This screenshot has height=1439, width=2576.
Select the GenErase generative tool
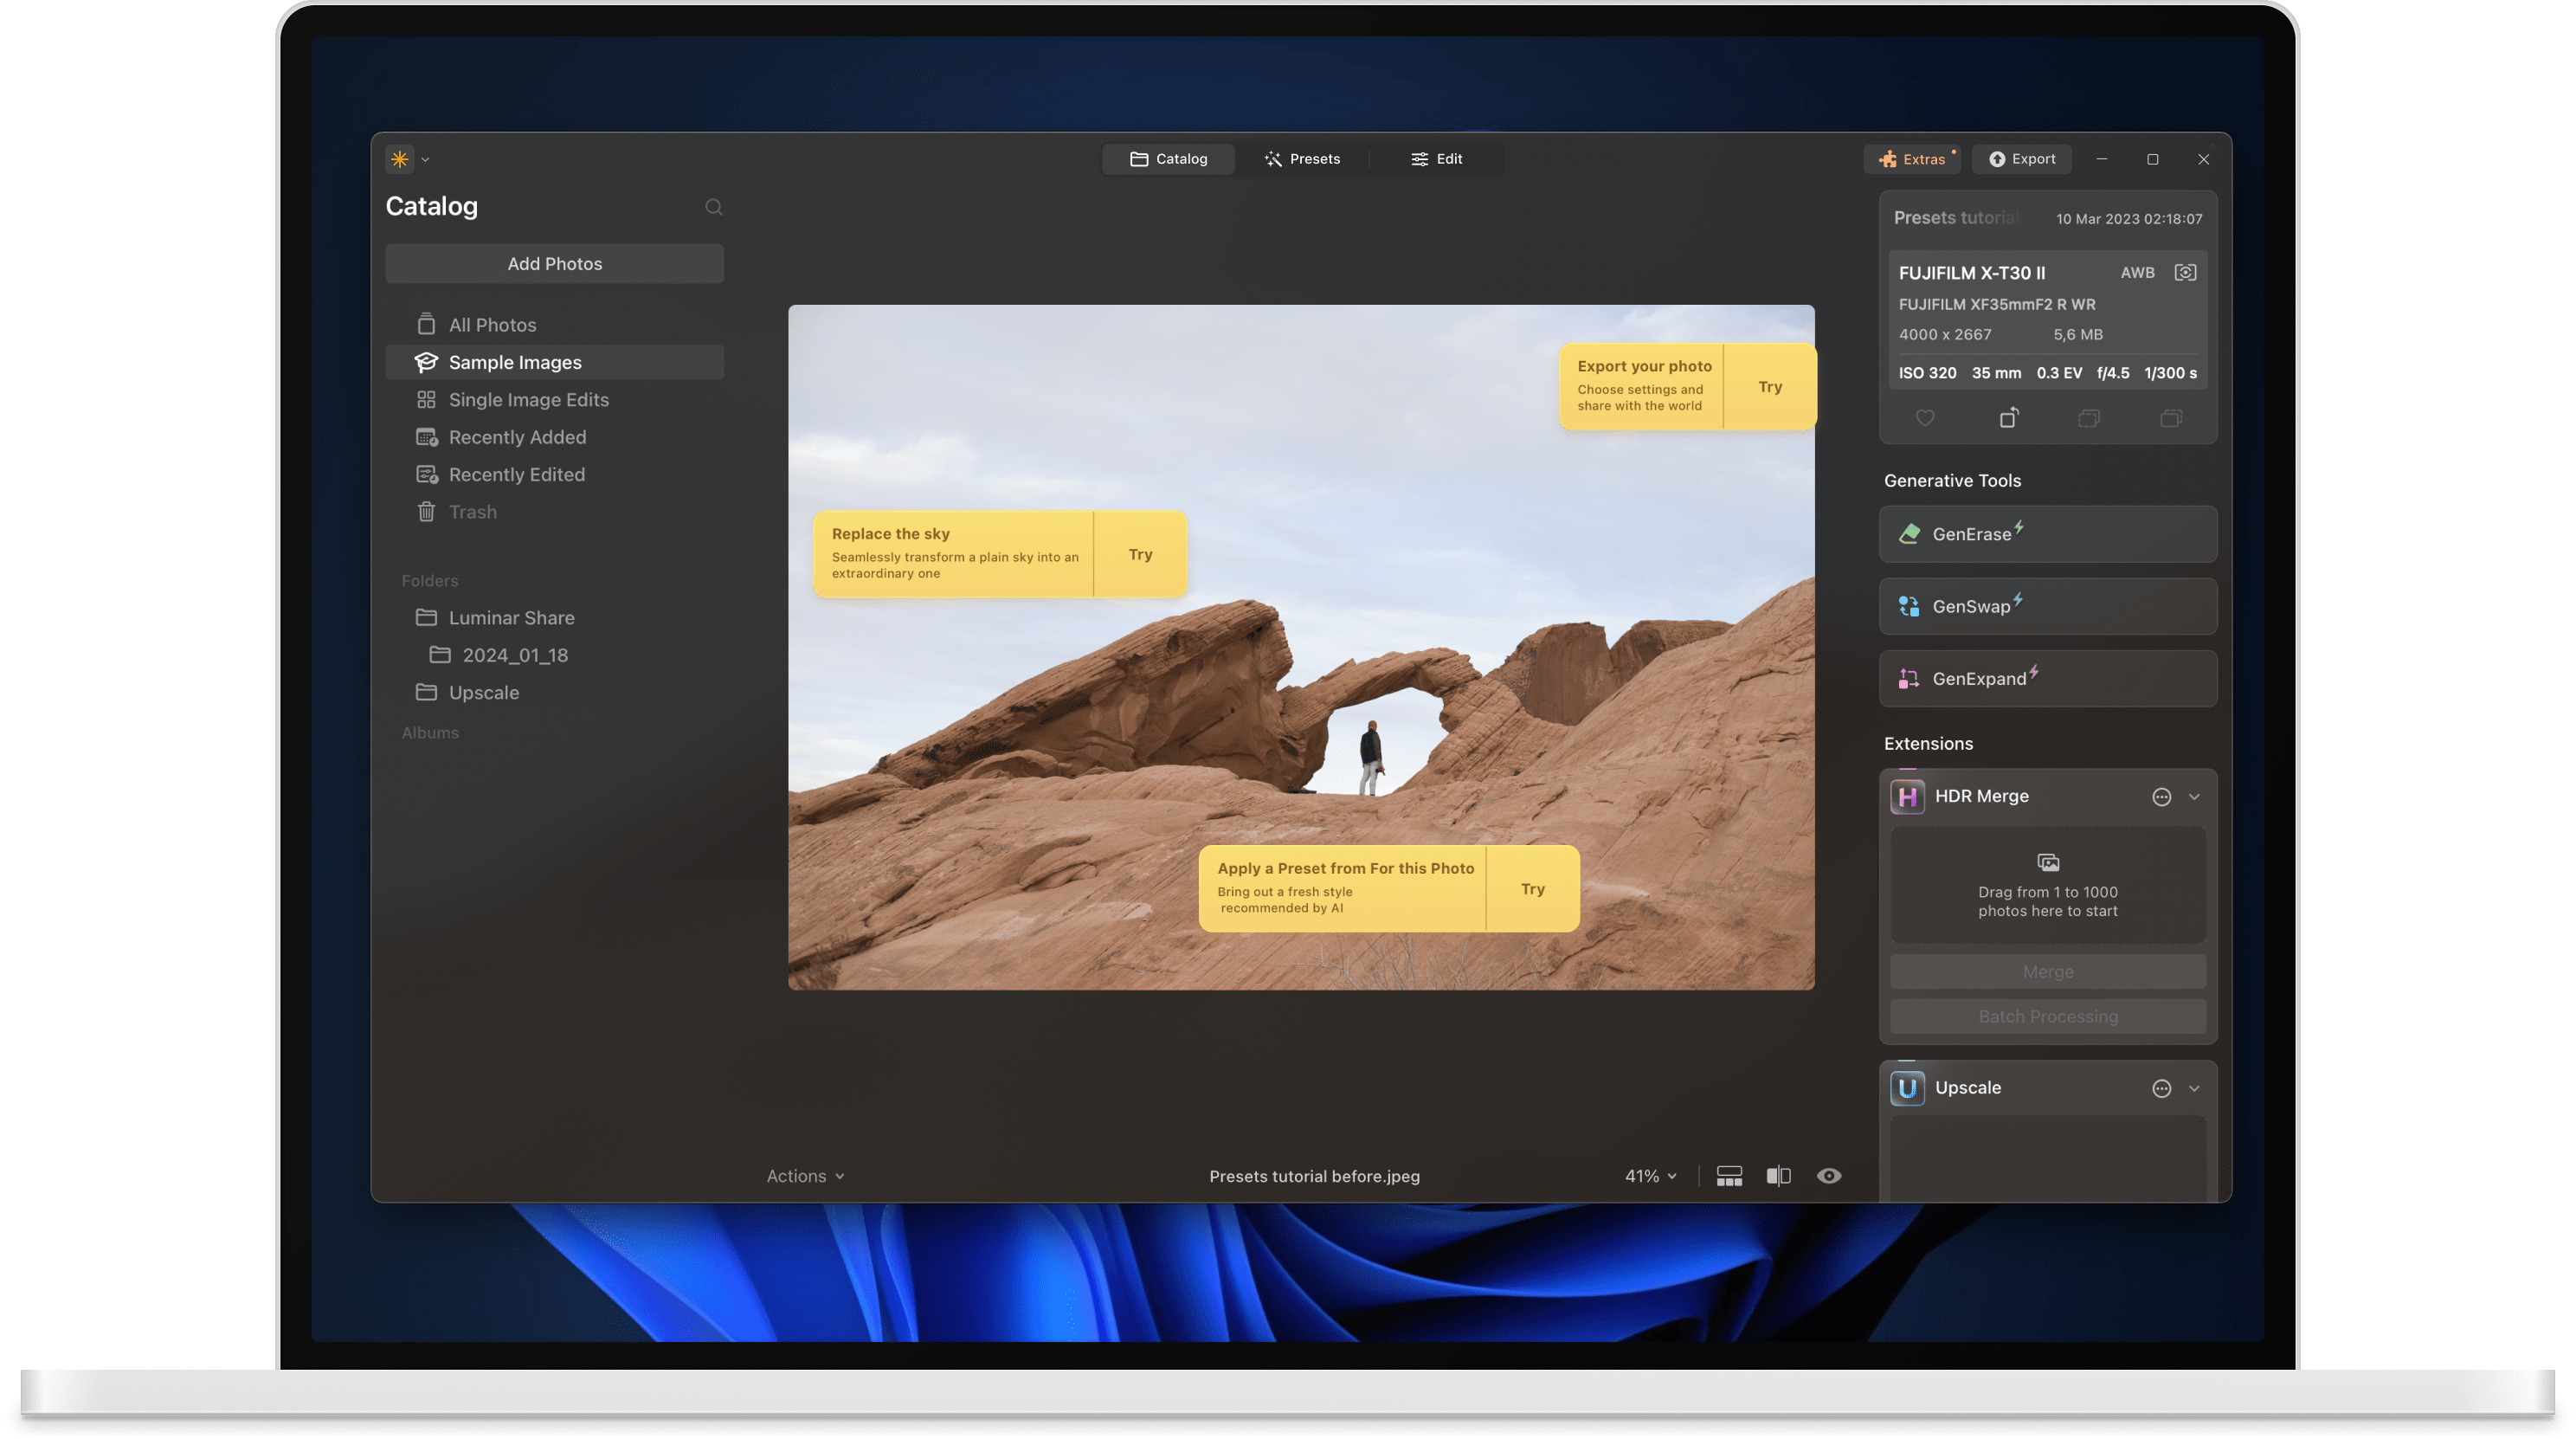[2046, 533]
